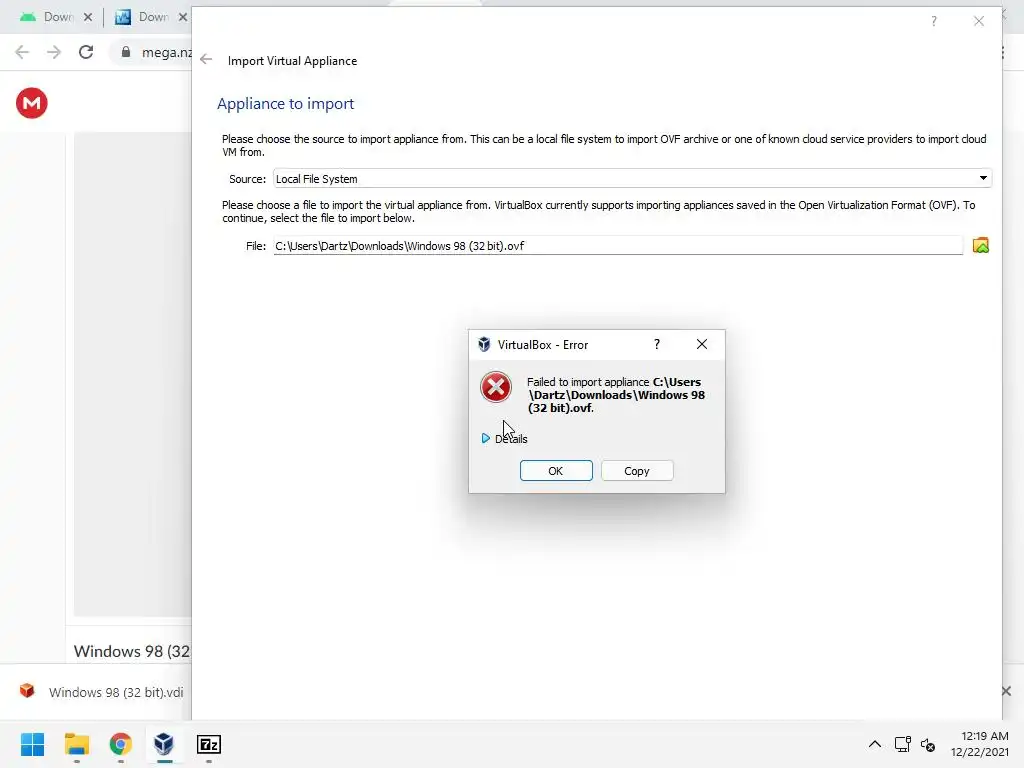Image resolution: width=1024 pixels, height=768 pixels.
Task: Click the Appliance to import heading
Action: coord(285,104)
